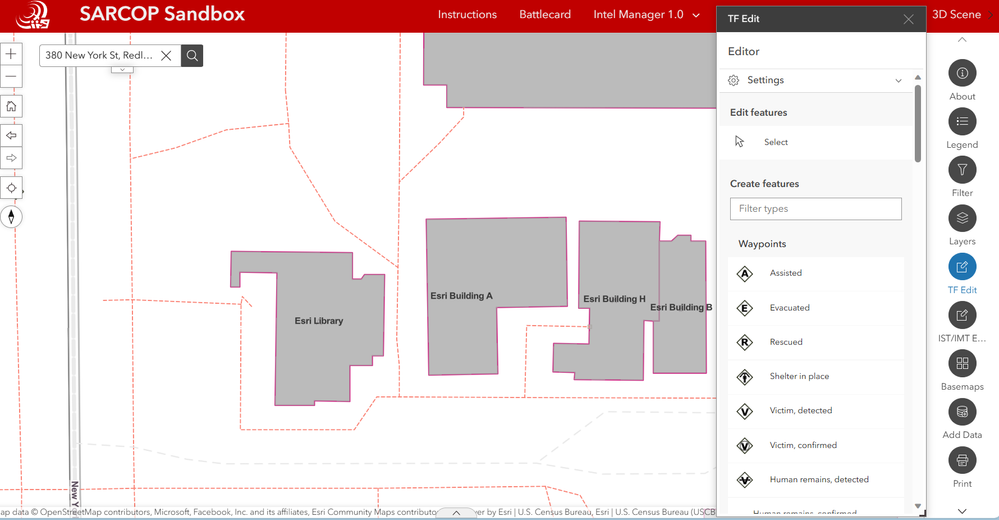
Task: Reset the compass orientation
Action: point(11,217)
